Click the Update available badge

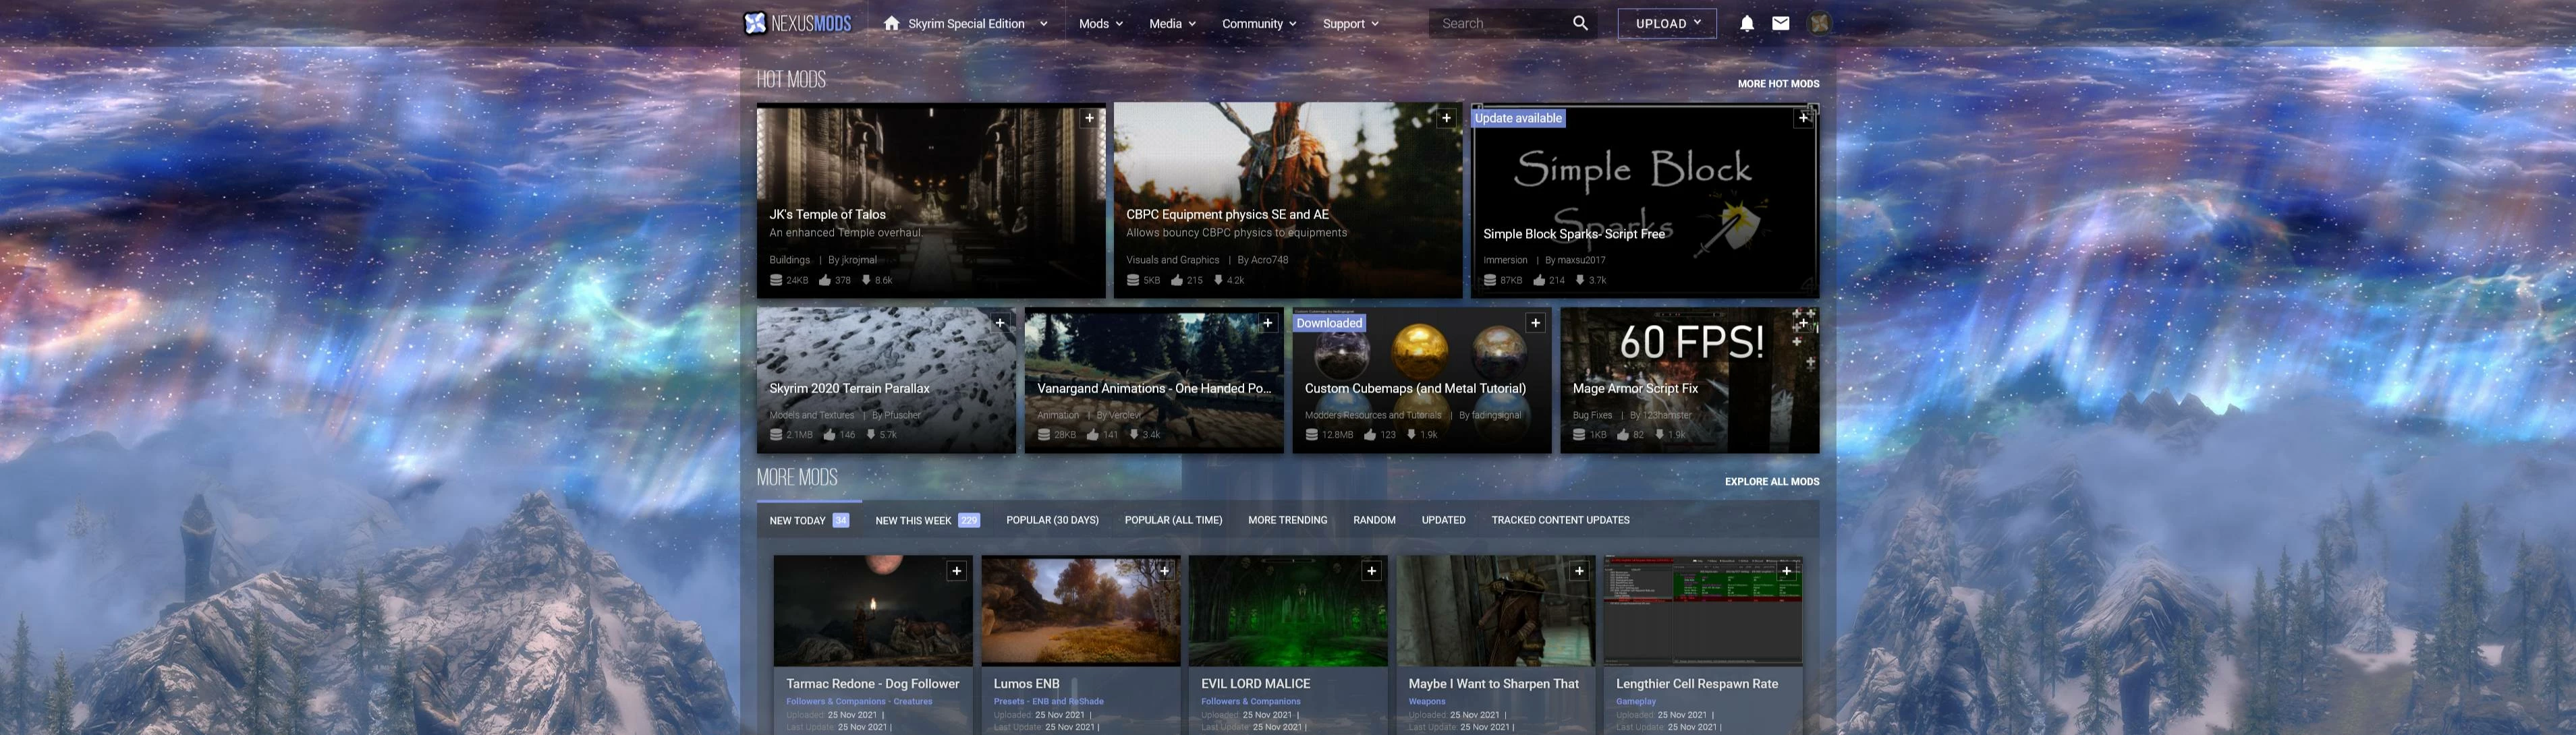[x=1518, y=118]
